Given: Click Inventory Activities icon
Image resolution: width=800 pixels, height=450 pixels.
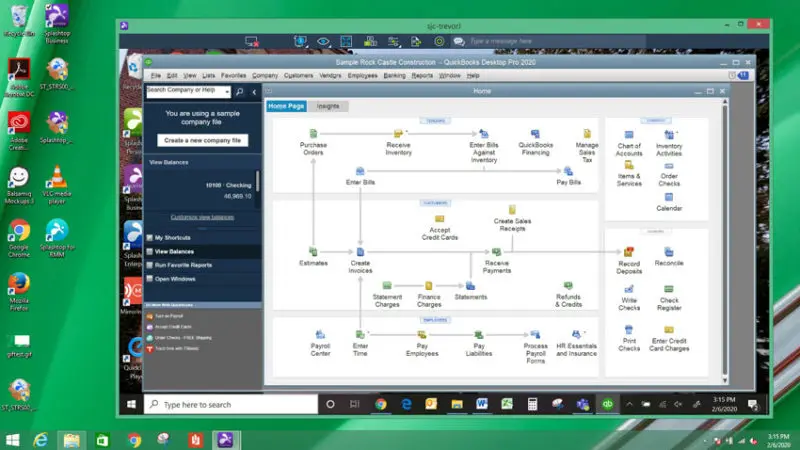Looking at the screenshot, I should 669,135.
